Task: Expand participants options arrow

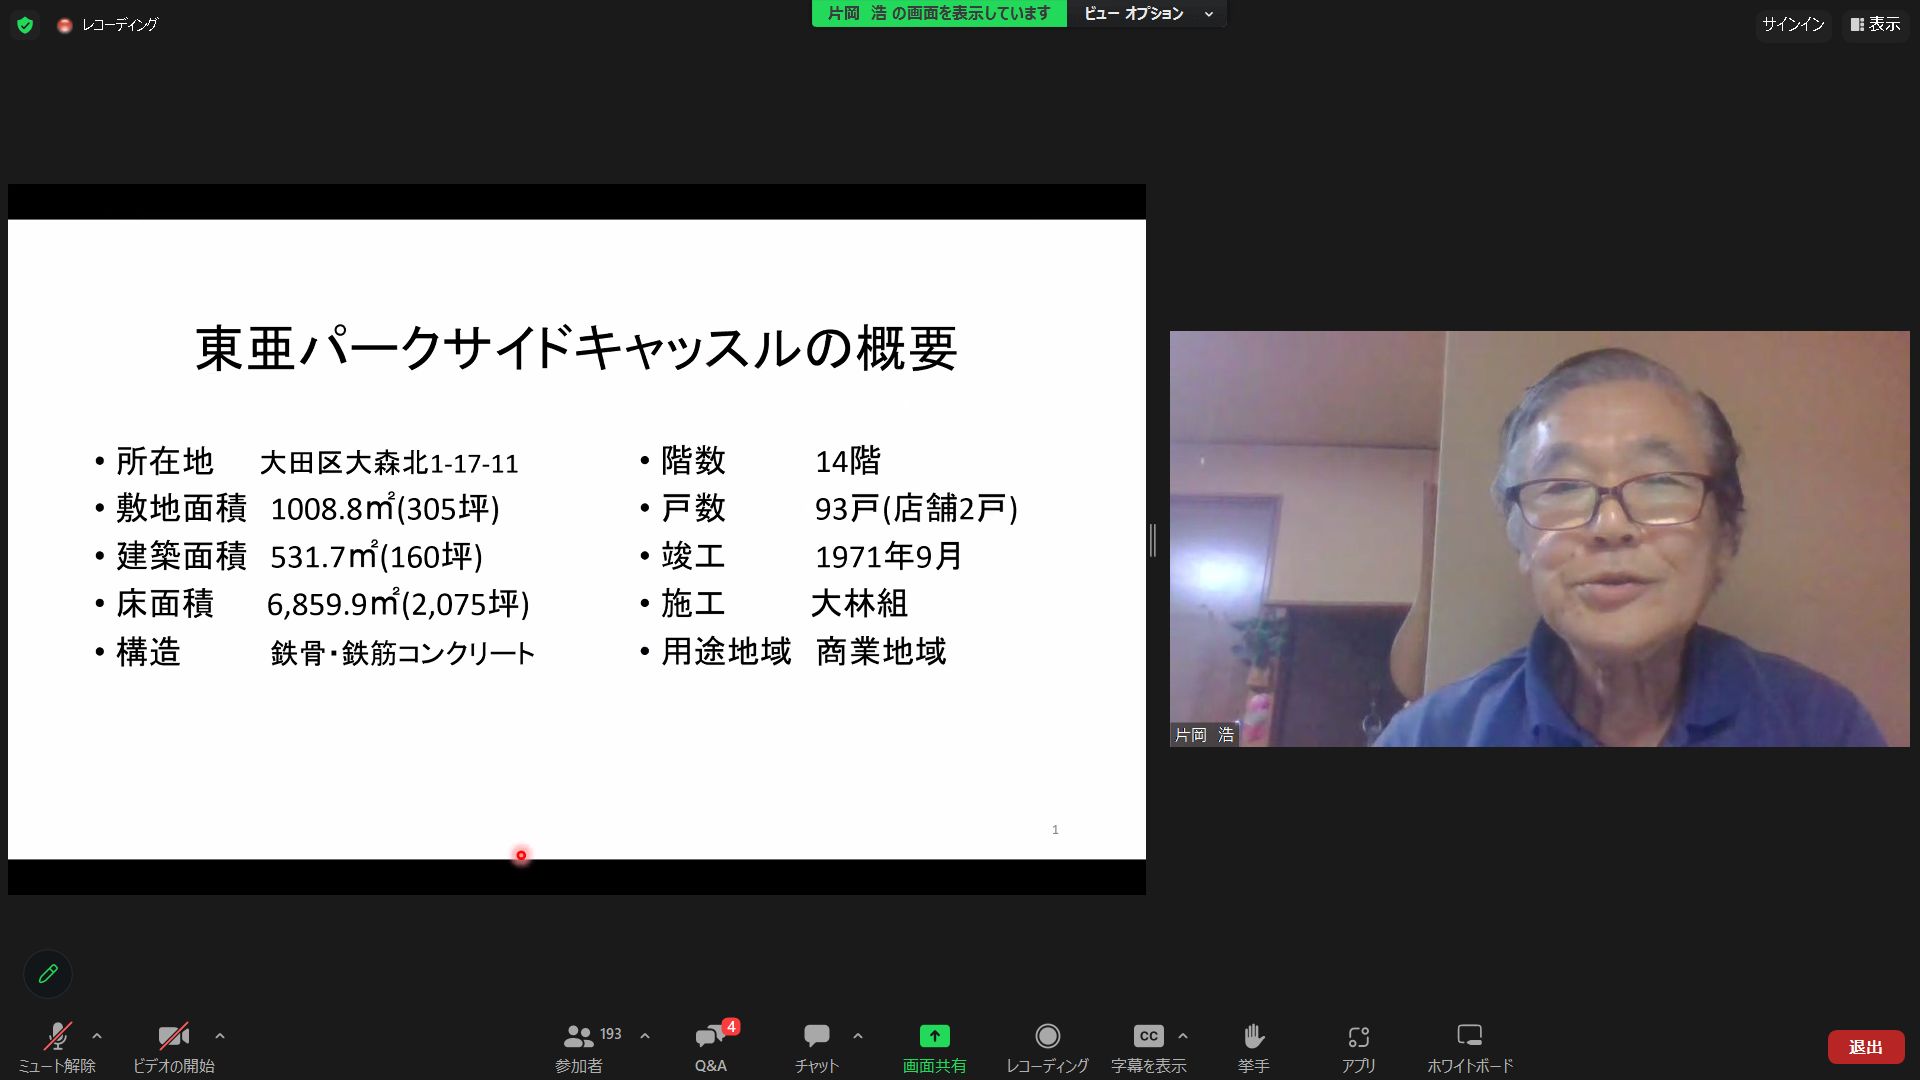Action: pos(645,1036)
